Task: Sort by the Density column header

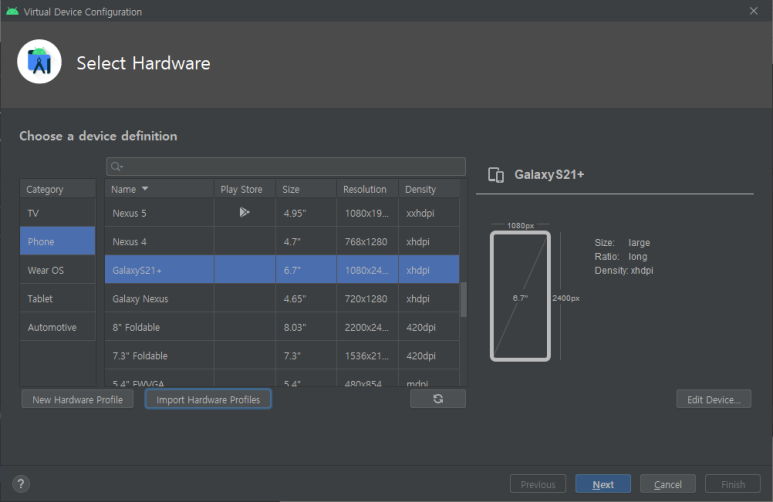Action: [x=429, y=189]
